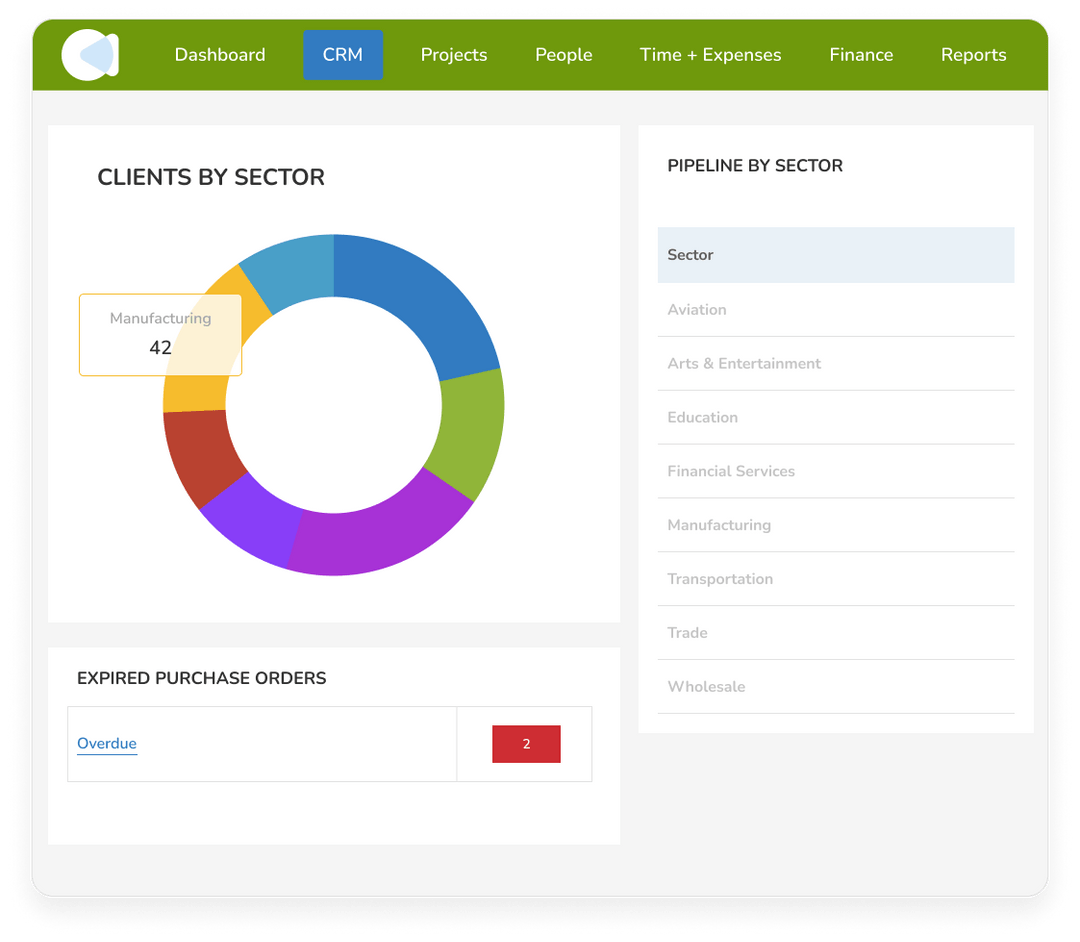Open the Reports menu item
Image resolution: width=1080 pixels, height=942 pixels.
[x=973, y=55]
